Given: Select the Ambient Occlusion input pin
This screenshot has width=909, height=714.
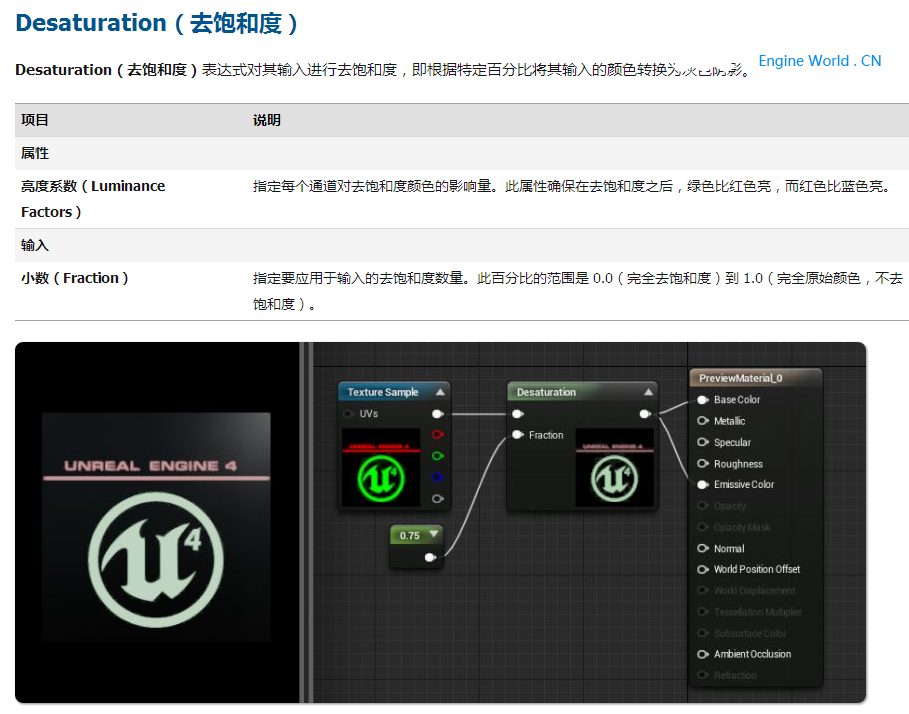Looking at the screenshot, I should pos(703,654).
